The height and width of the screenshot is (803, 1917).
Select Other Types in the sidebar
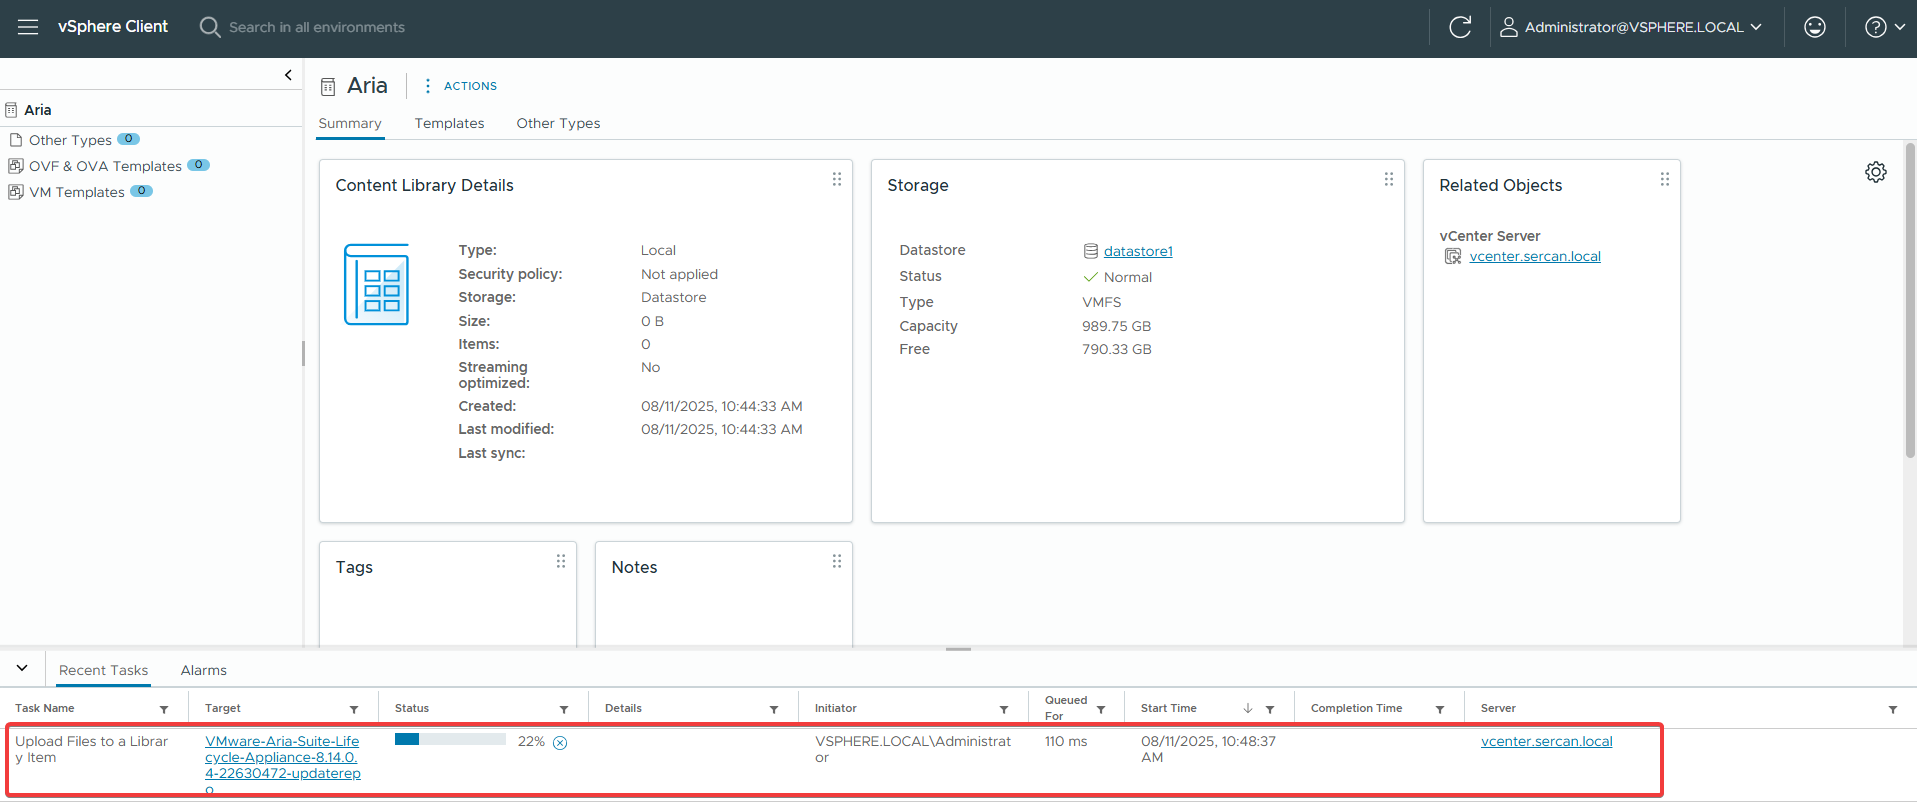70,140
